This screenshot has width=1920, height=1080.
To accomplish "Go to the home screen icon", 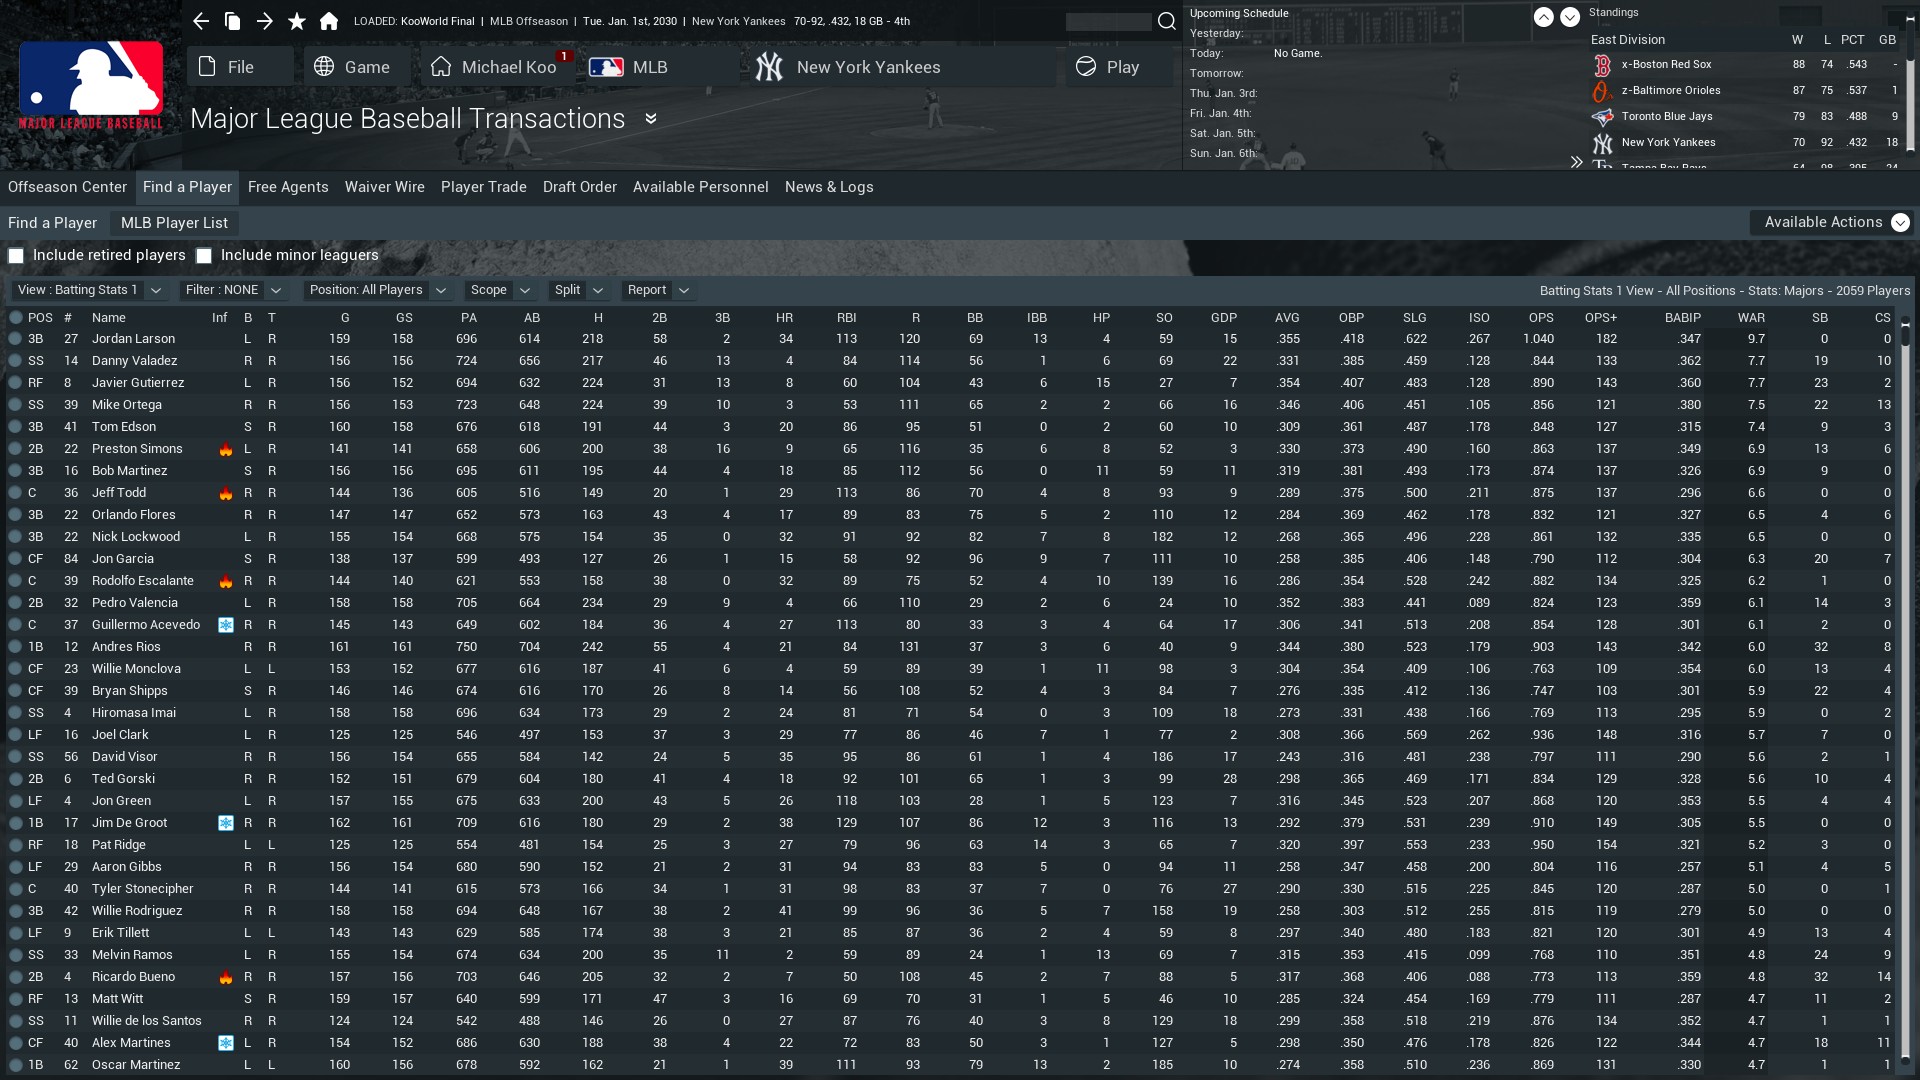I will (328, 21).
